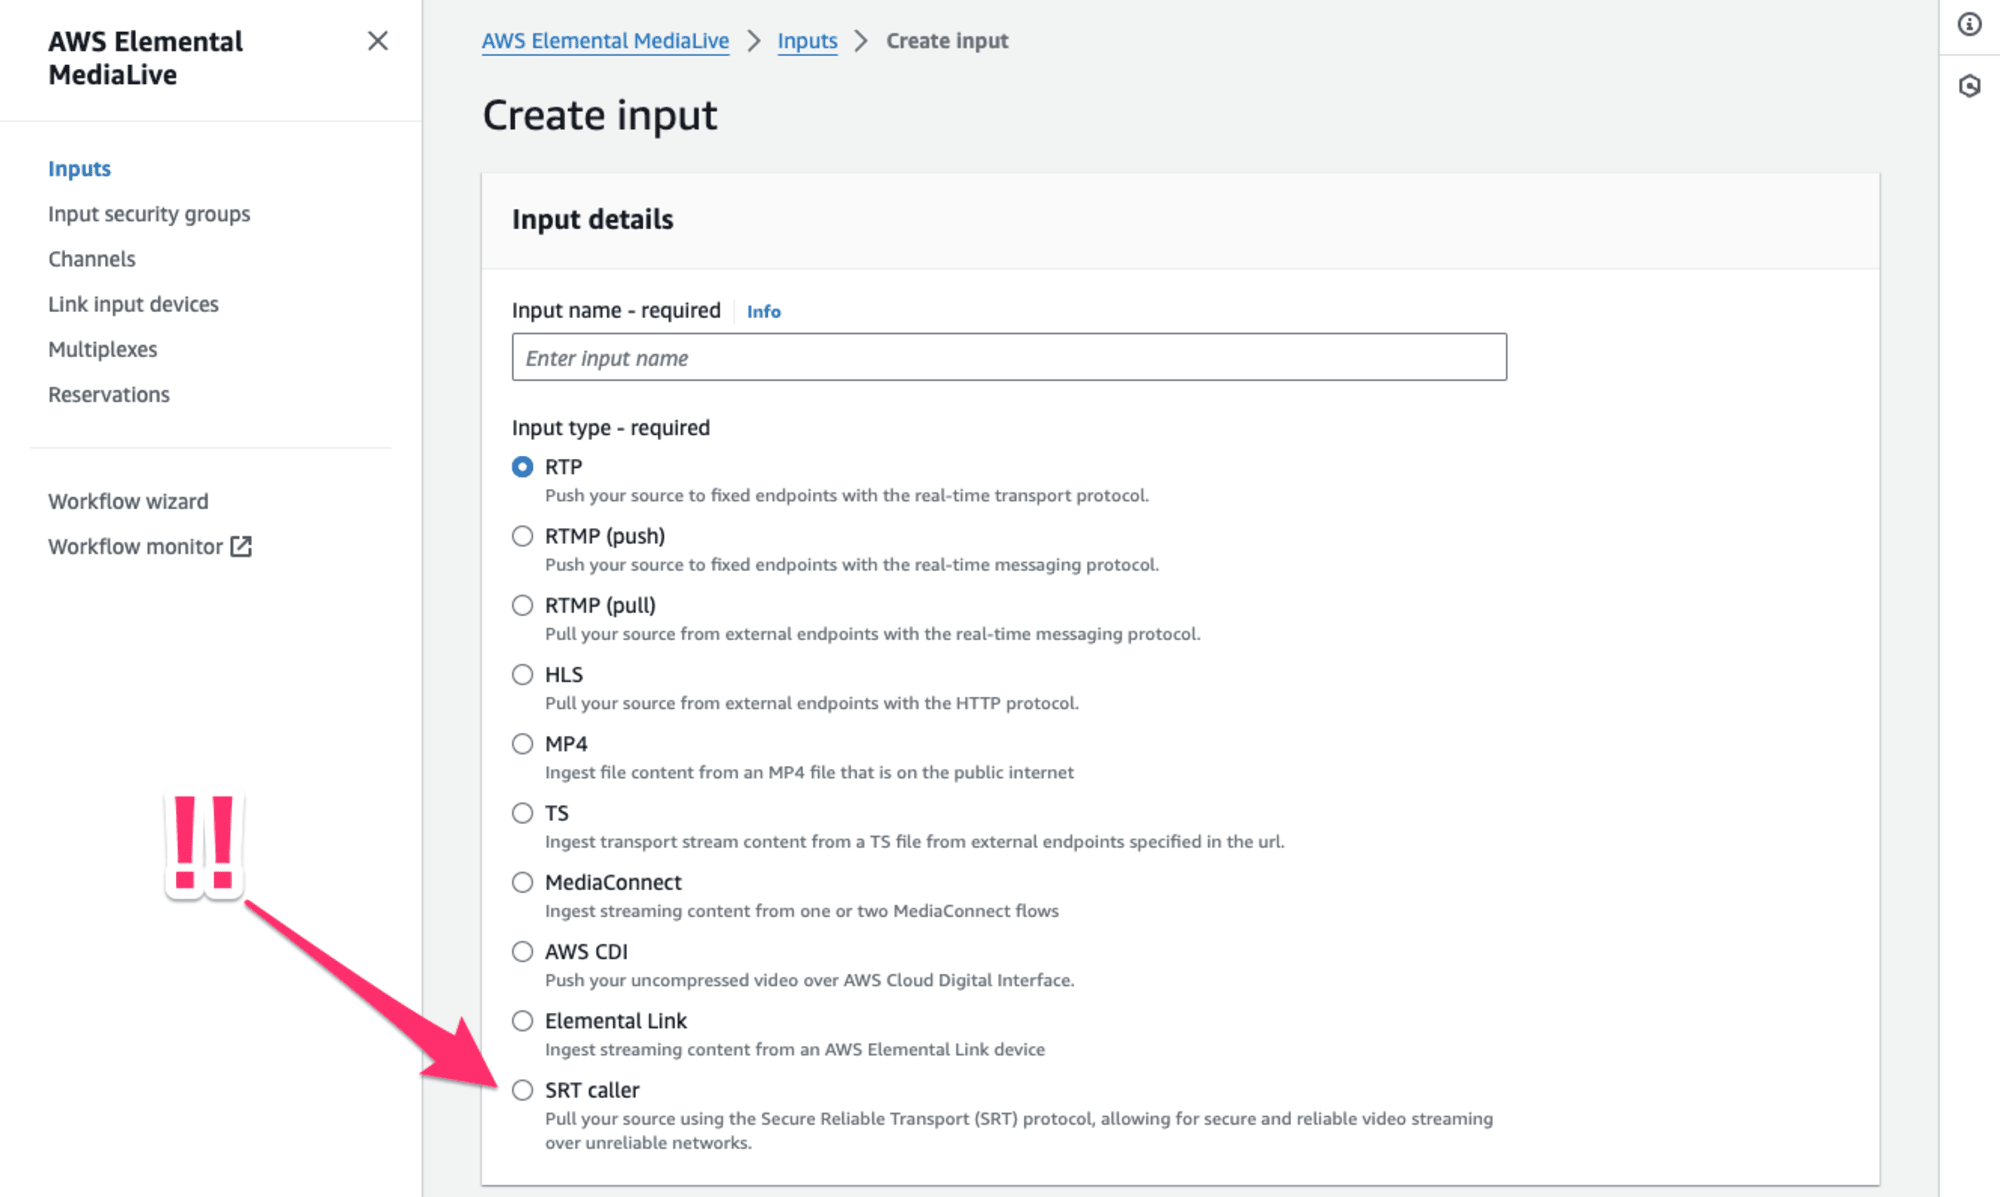Image resolution: width=2000 pixels, height=1197 pixels.
Task: Open the Channels navigation menu item
Action: (90, 258)
